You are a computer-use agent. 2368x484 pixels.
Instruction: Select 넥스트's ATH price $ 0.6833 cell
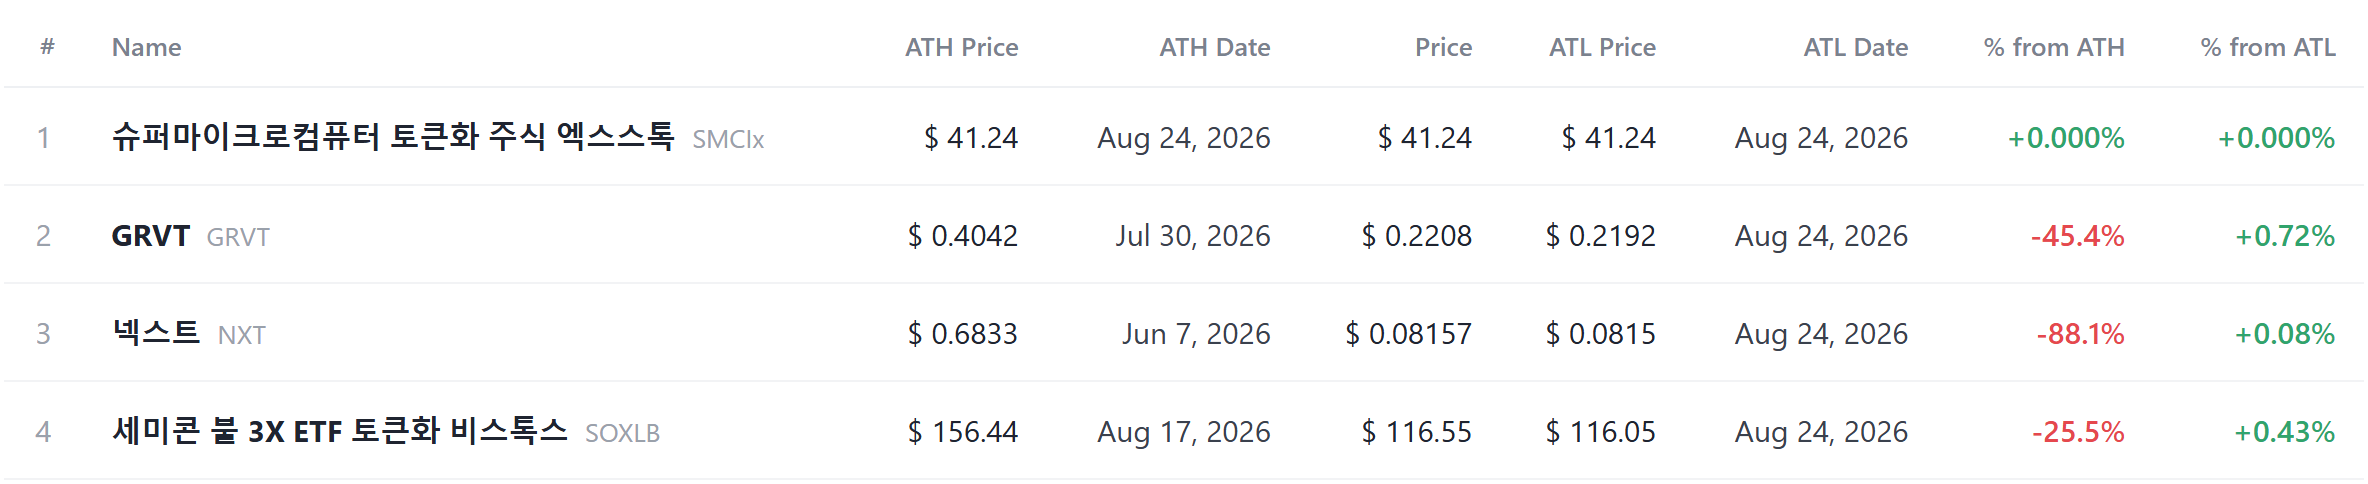pos(962,334)
